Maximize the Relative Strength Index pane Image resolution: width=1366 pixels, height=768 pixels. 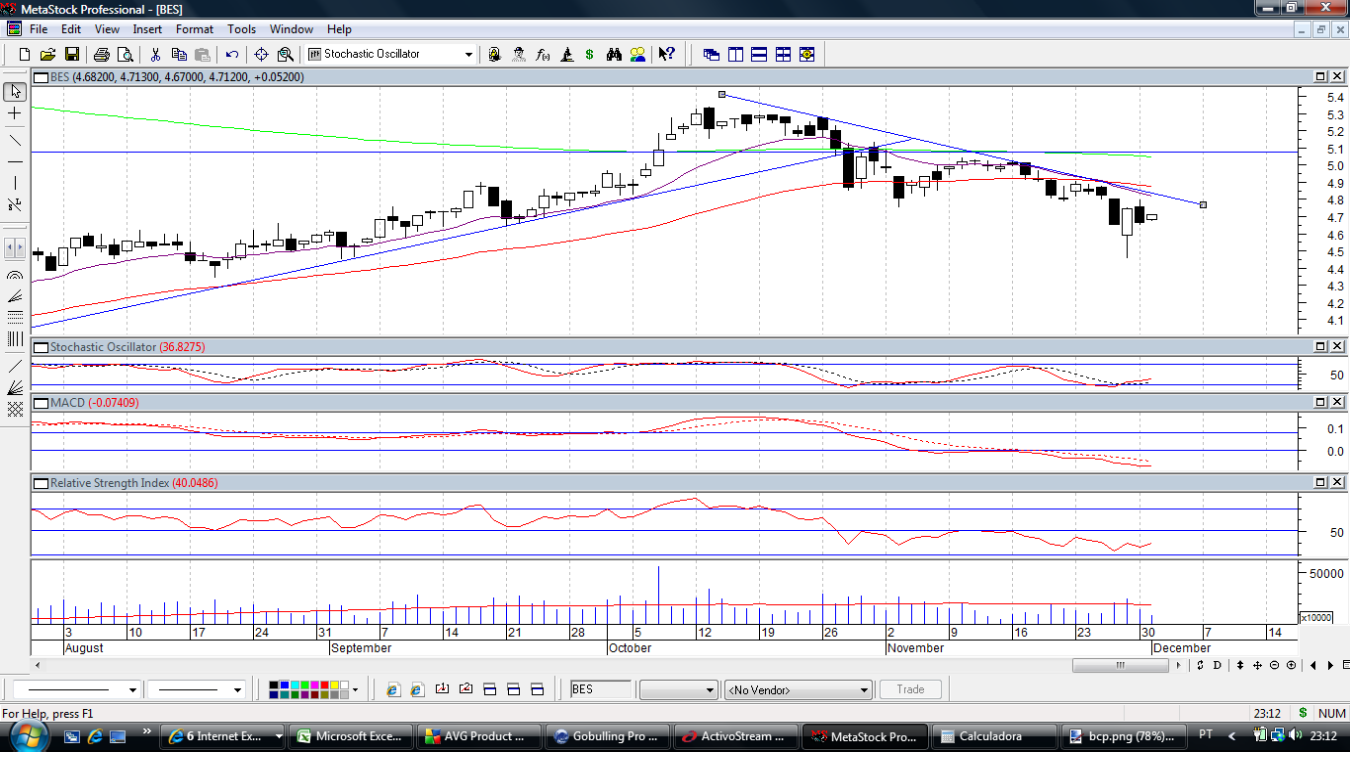[x=1320, y=483]
